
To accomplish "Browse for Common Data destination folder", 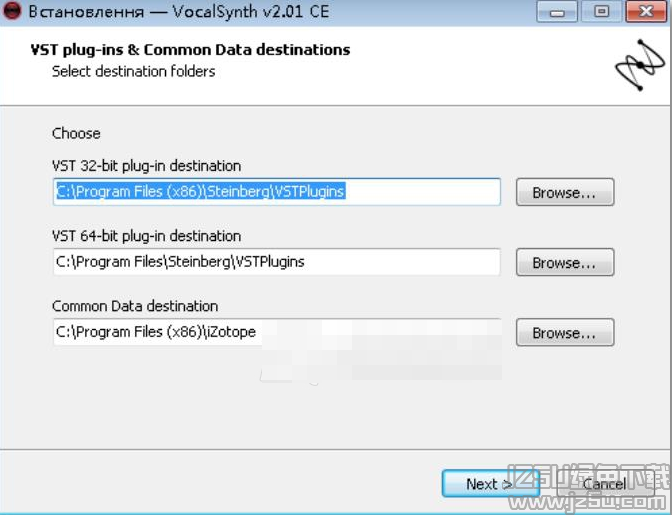I will point(565,332).
